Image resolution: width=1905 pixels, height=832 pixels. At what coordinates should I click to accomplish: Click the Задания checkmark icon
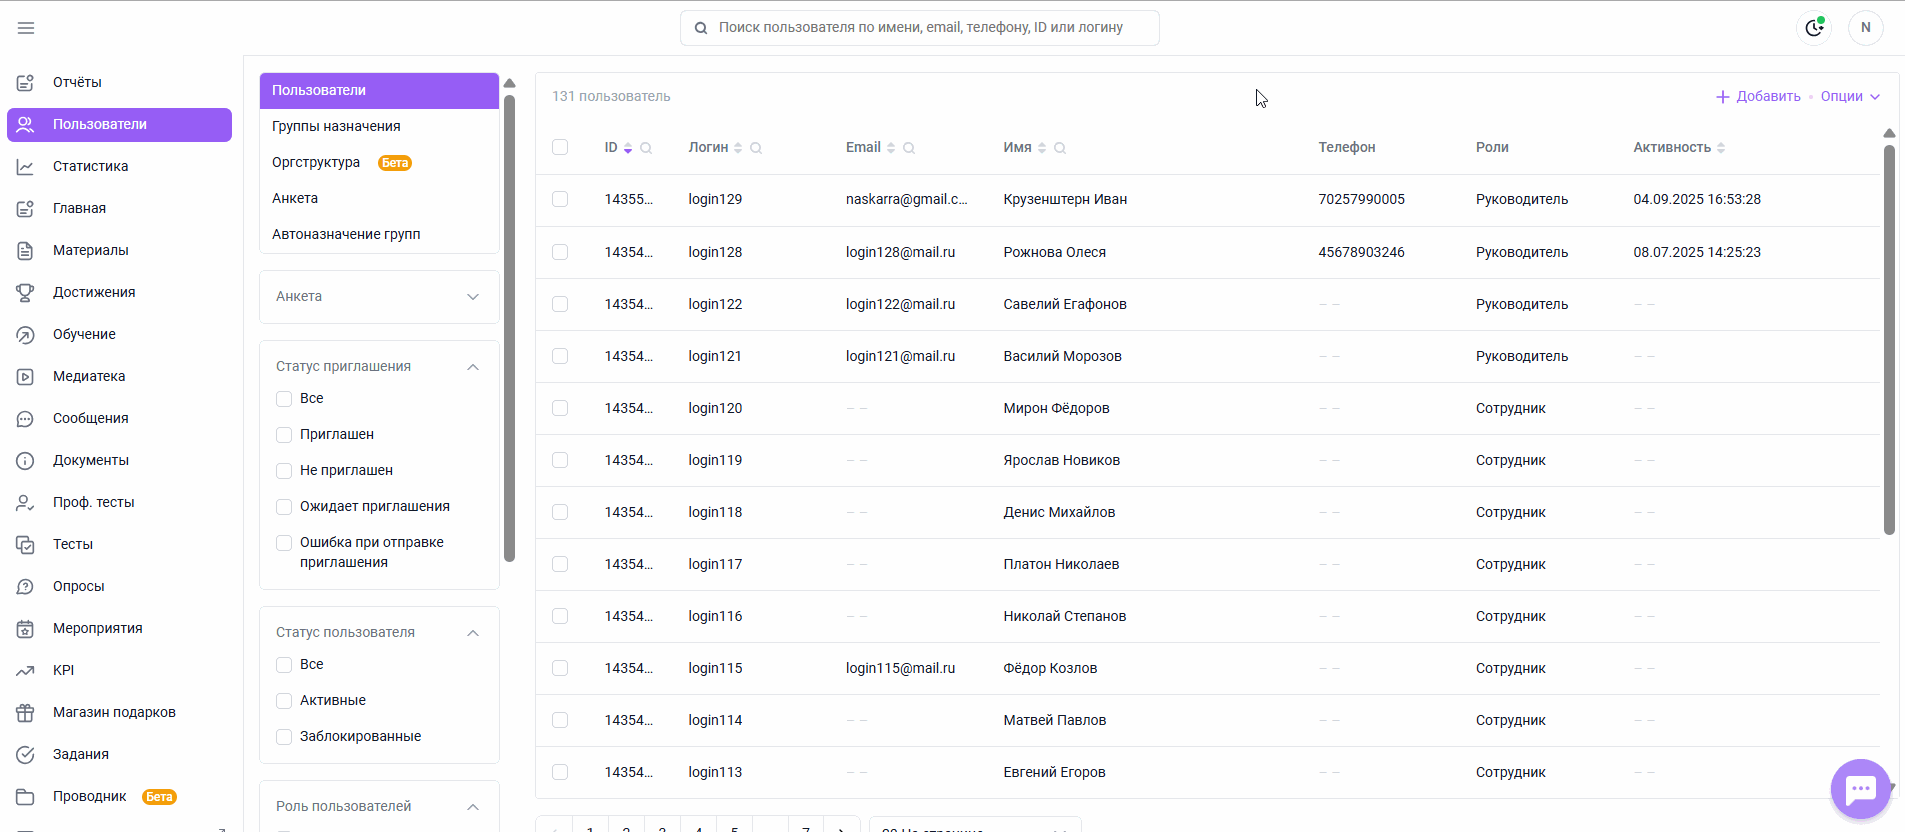tap(26, 754)
